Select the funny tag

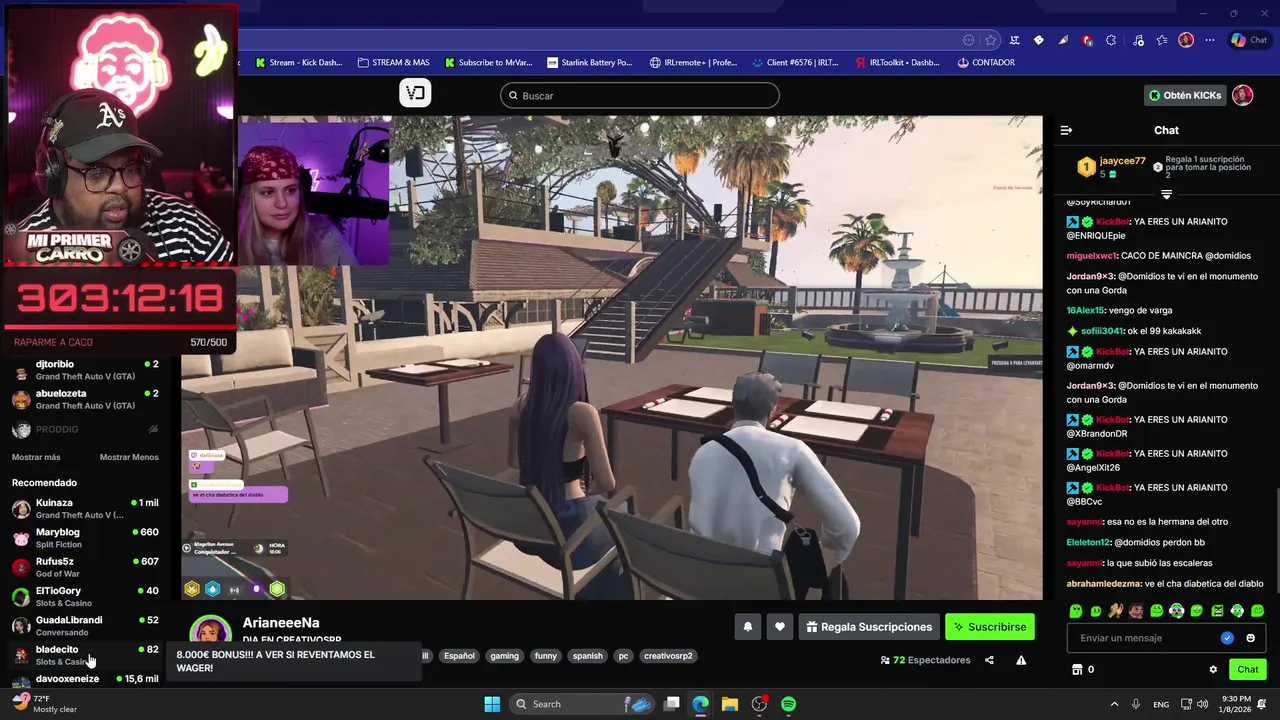545,656
